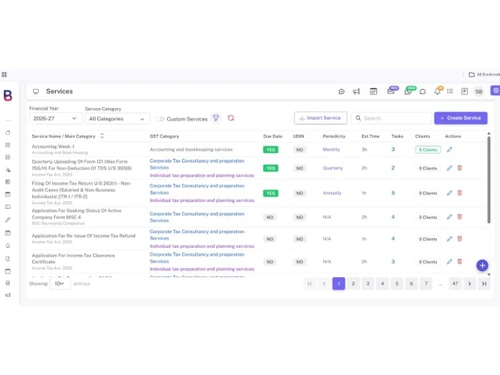Viewport: 500px width, 375px height.
Task: Select current page 1 button
Action: 339,284
